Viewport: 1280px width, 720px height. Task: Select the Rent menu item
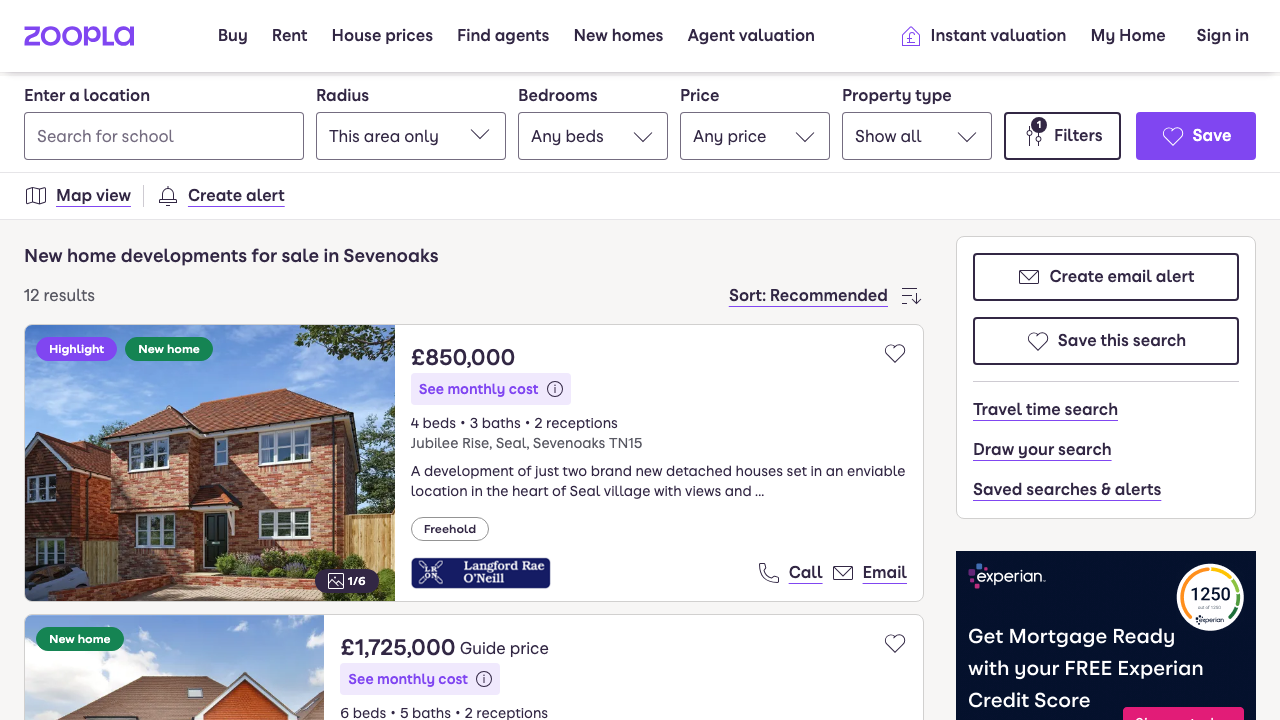pyautogui.click(x=289, y=36)
